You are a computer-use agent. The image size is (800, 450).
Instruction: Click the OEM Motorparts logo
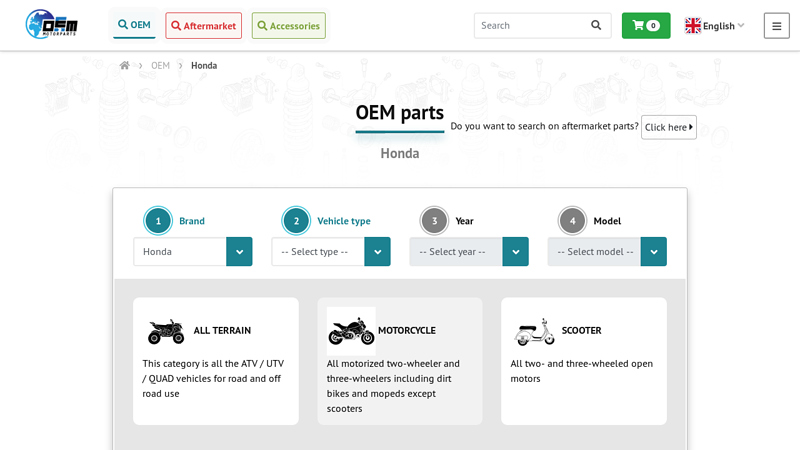click(52, 24)
